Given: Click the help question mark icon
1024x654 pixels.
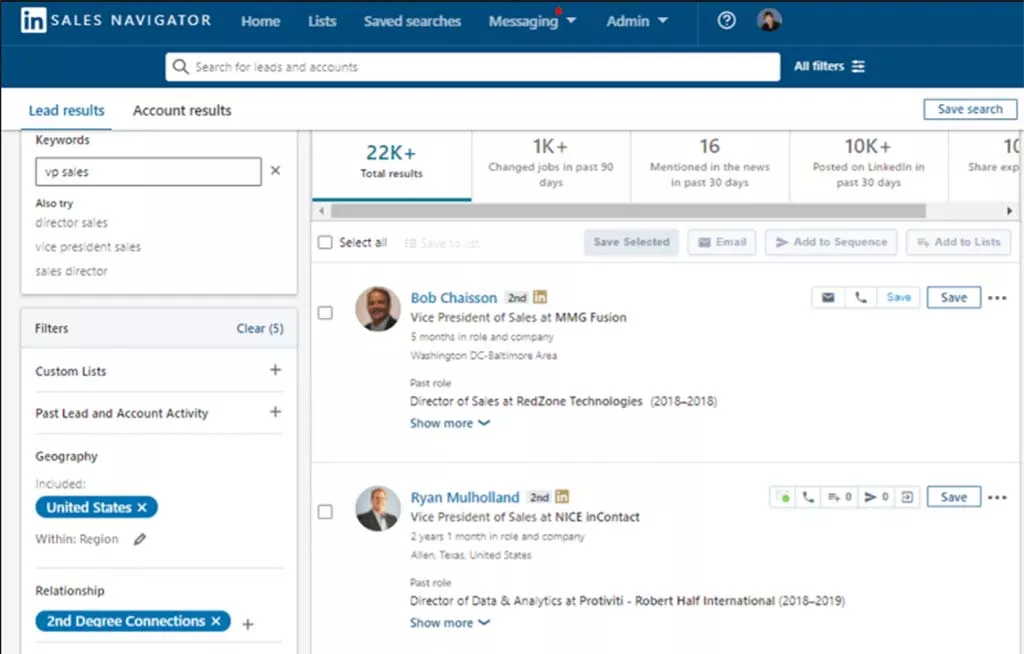Looking at the screenshot, I should pos(725,20).
